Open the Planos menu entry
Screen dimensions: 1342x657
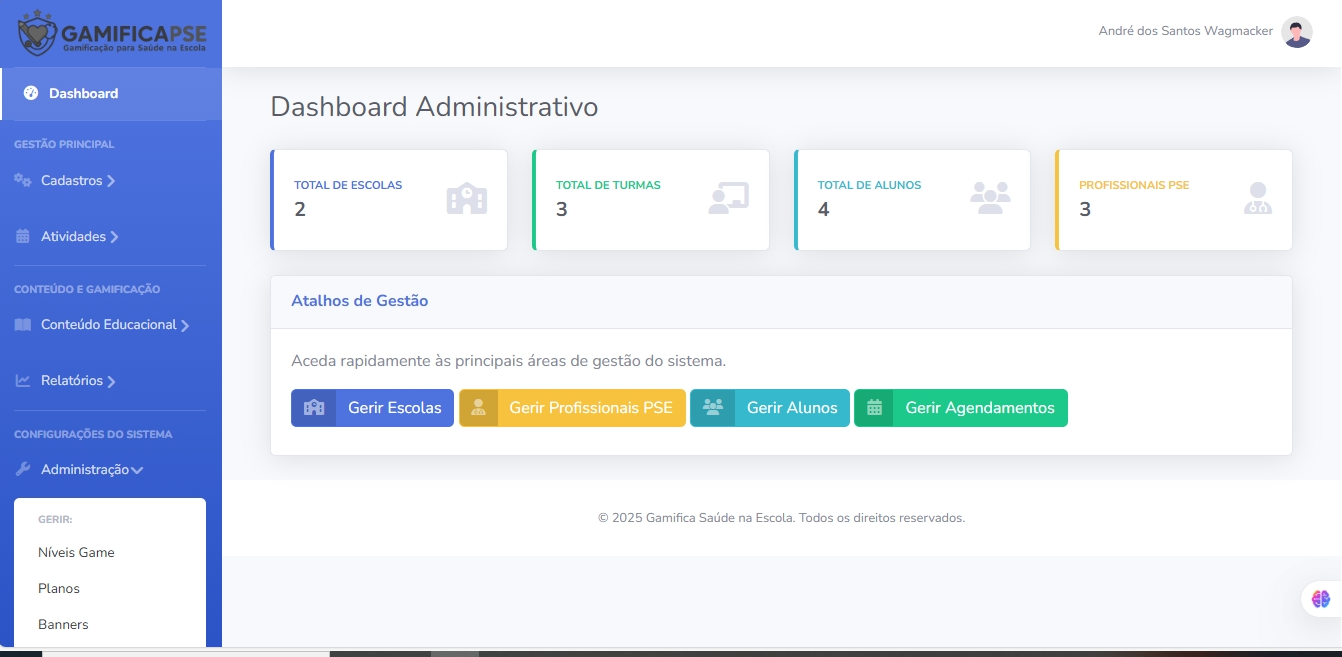[x=58, y=588]
